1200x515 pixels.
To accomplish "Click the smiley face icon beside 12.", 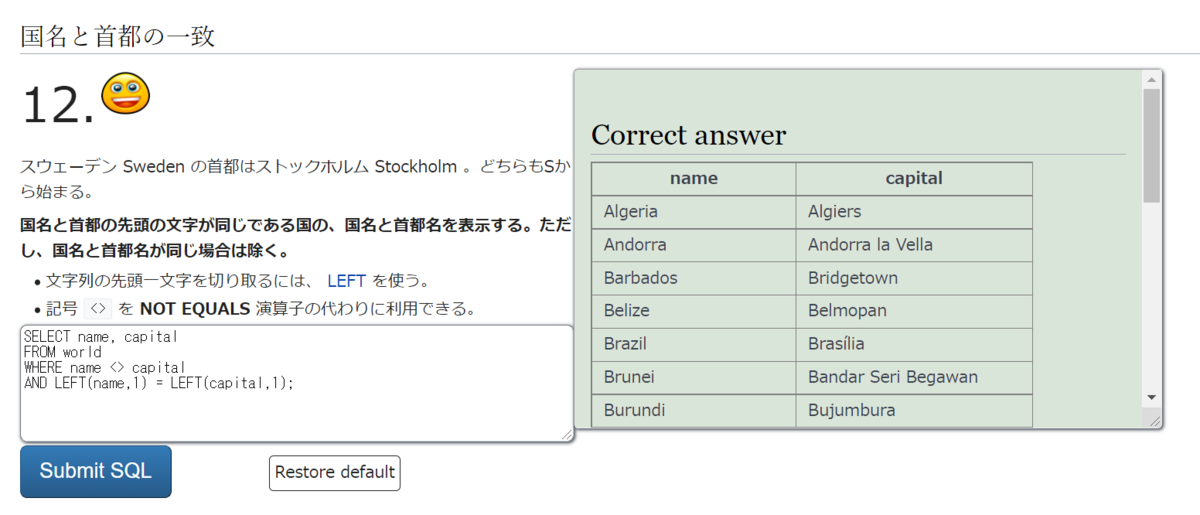I will coord(125,93).
